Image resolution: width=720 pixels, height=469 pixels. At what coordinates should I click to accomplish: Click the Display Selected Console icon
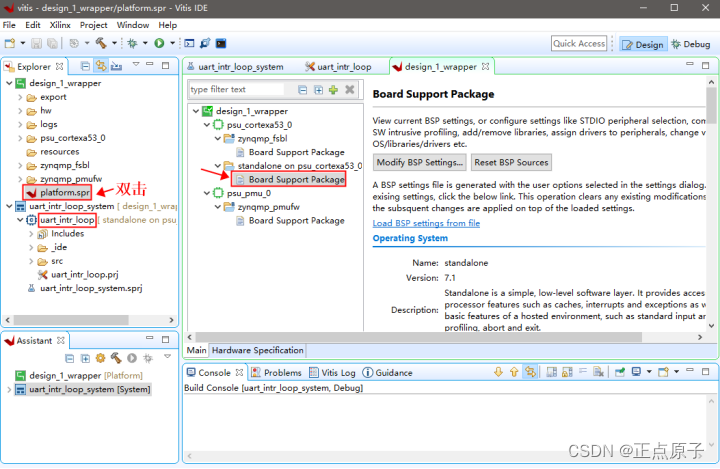(636, 372)
